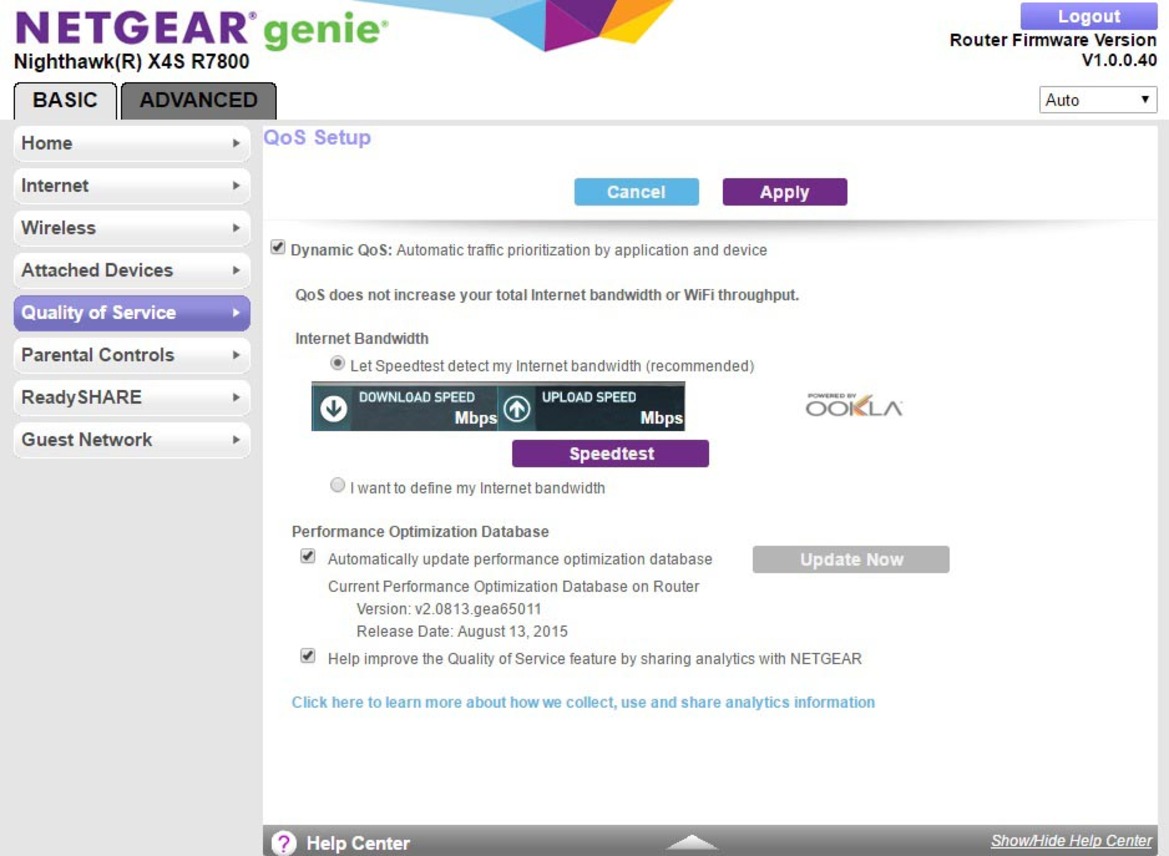Click Performance Optimization Database heading
1169x856 pixels.
point(420,532)
